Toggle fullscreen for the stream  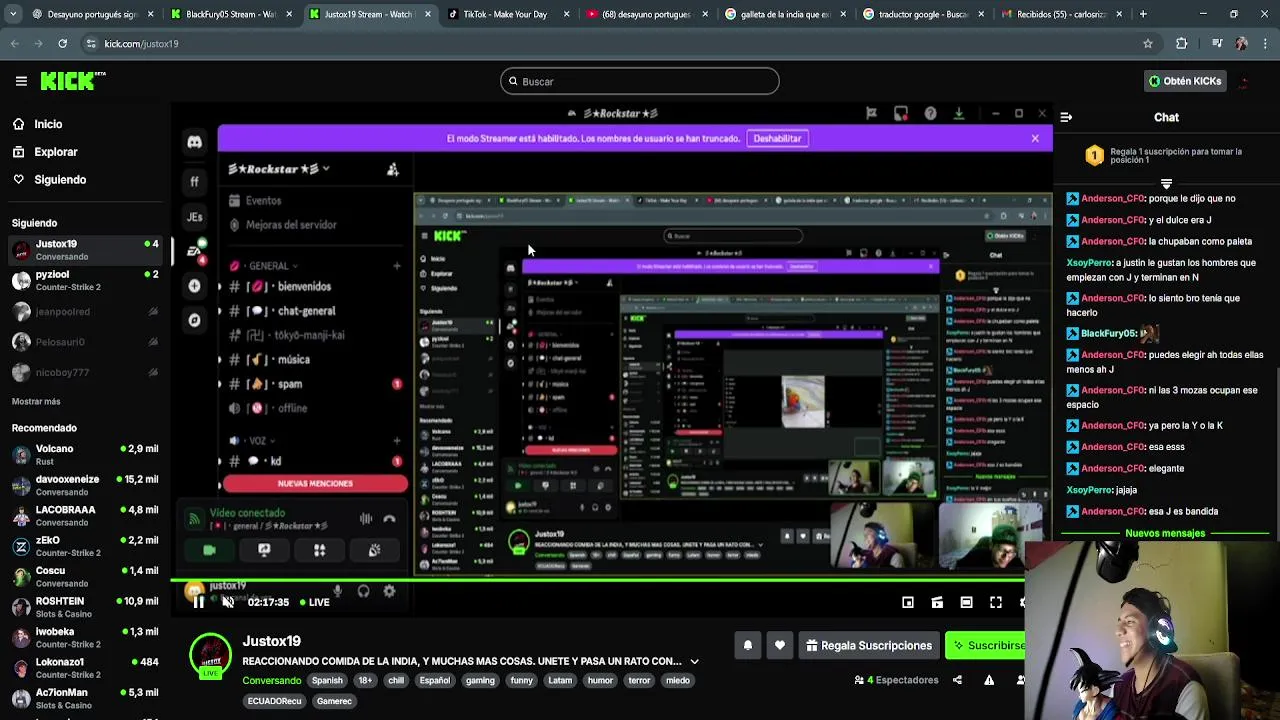(x=996, y=602)
